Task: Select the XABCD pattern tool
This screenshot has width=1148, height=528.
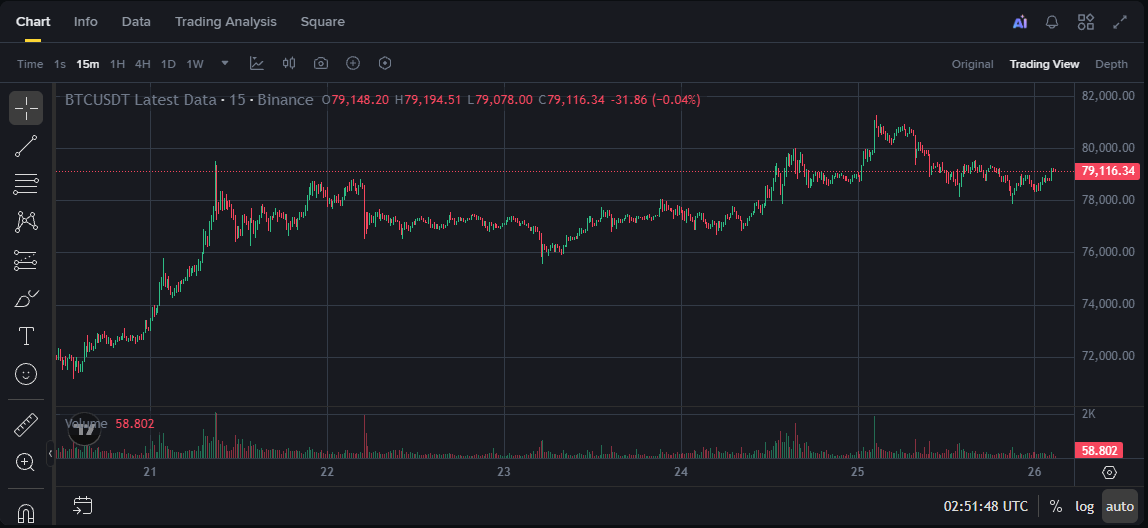Action: pyautogui.click(x=26, y=222)
